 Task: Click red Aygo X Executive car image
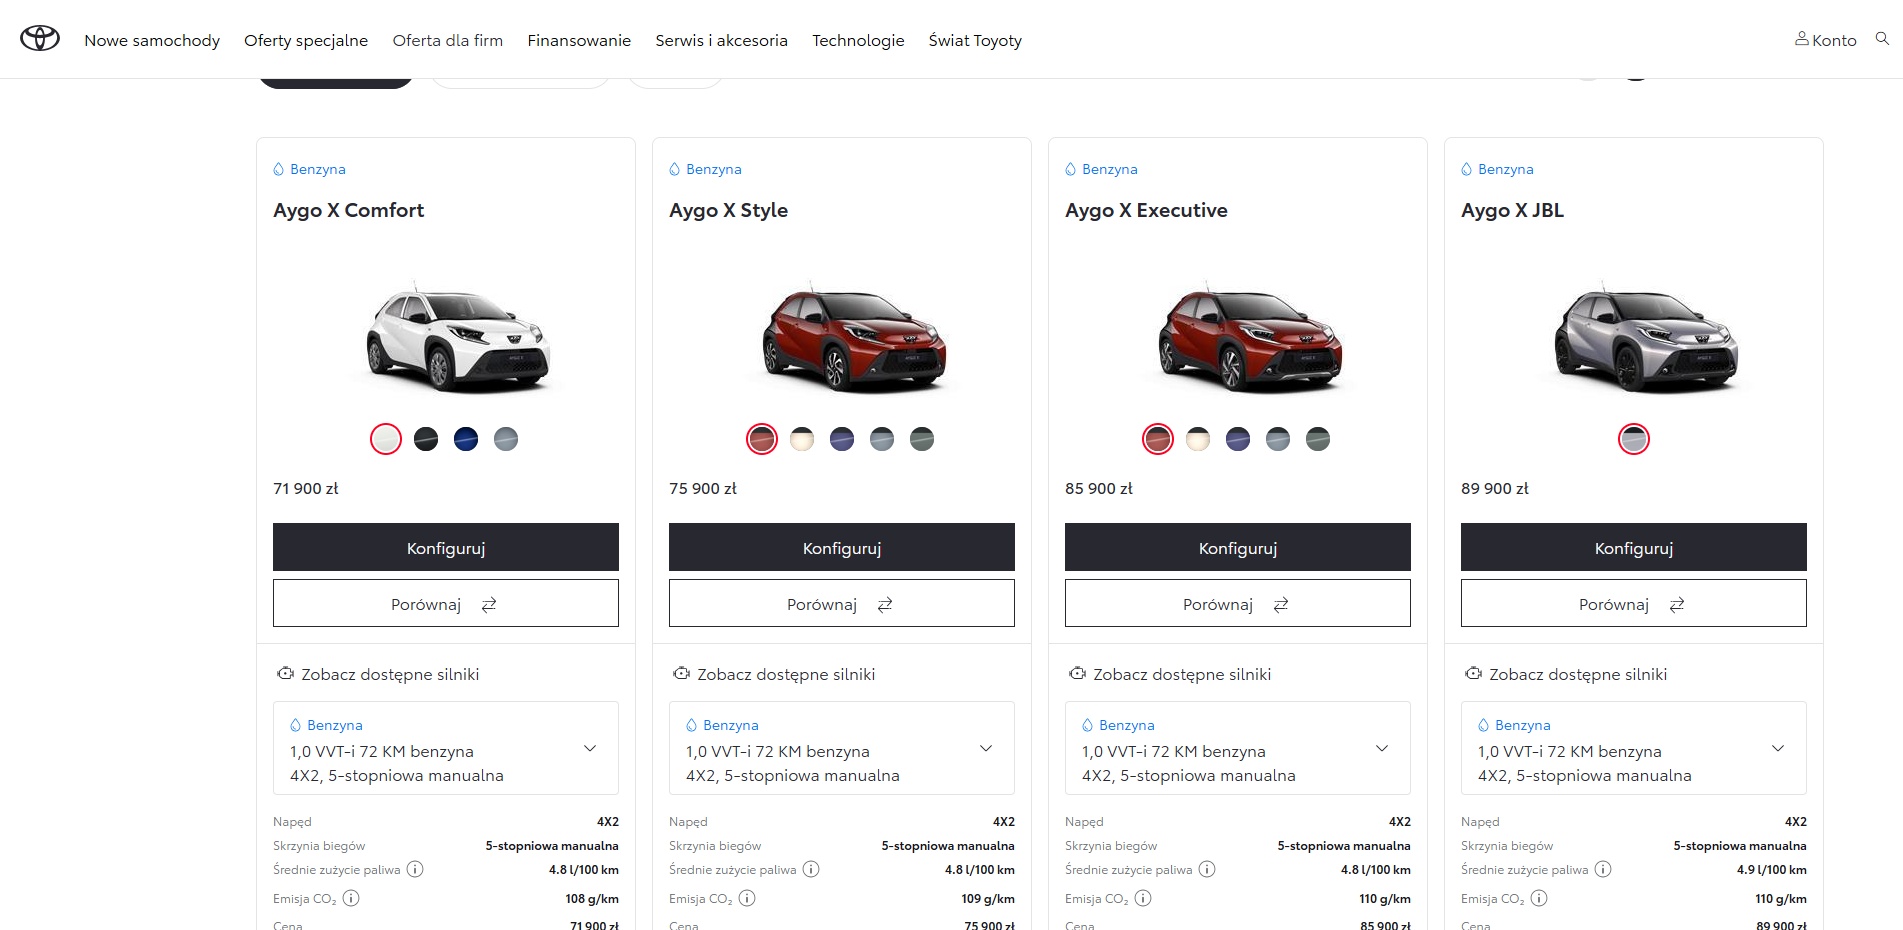[x=1250, y=340]
